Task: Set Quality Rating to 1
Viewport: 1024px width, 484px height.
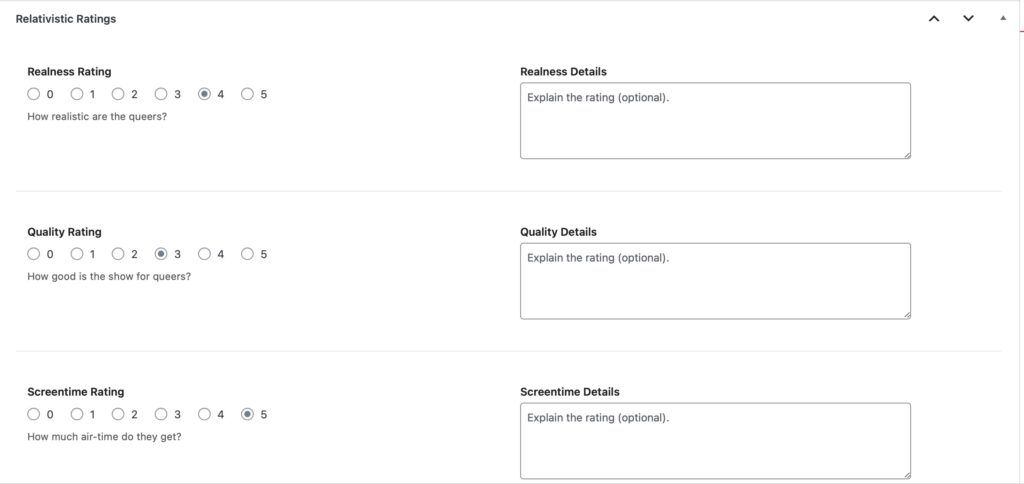Action: [x=77, y=254]
